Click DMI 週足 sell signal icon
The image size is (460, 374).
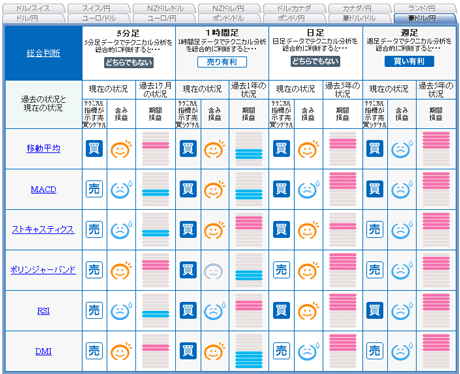pos(375,351)
